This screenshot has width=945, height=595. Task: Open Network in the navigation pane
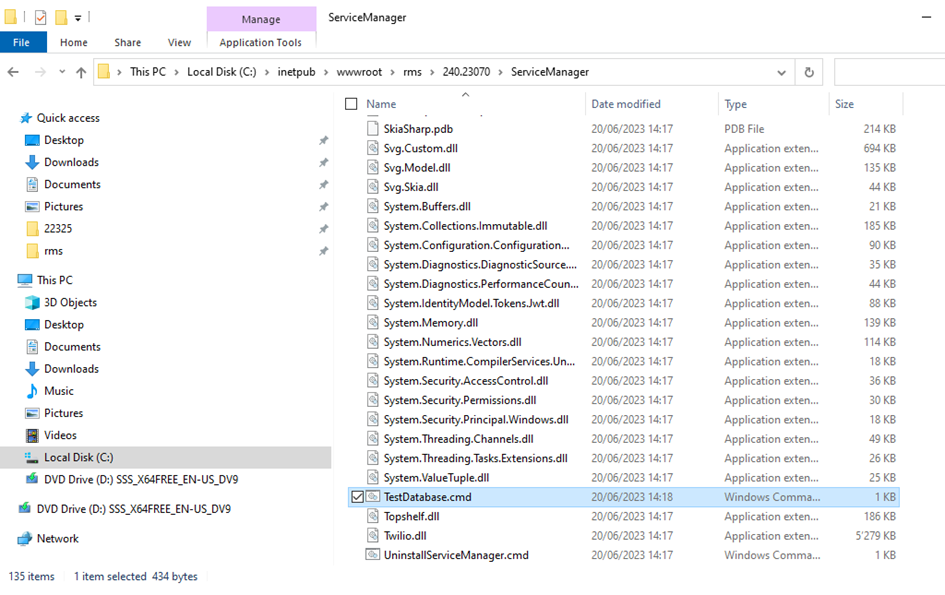(x=57, y=539)
